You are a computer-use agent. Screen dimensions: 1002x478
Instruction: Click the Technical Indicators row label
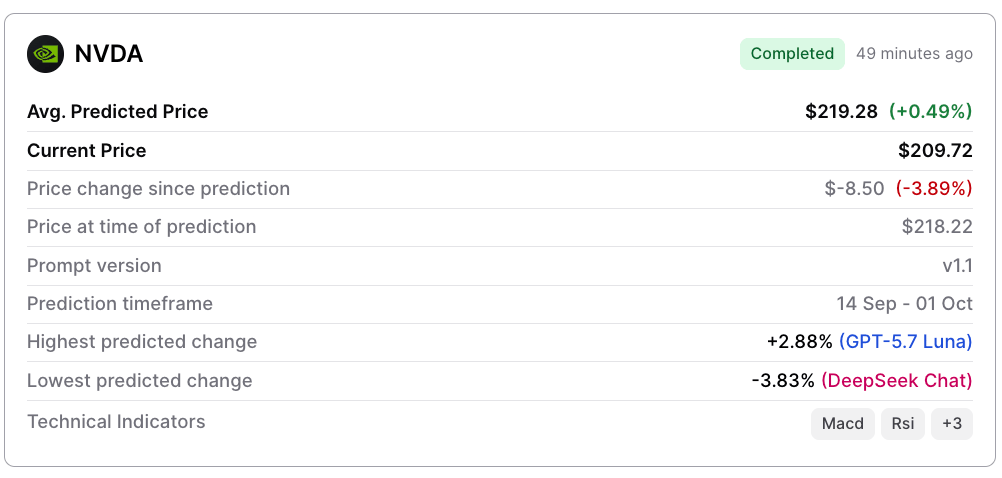coord(116,422)
